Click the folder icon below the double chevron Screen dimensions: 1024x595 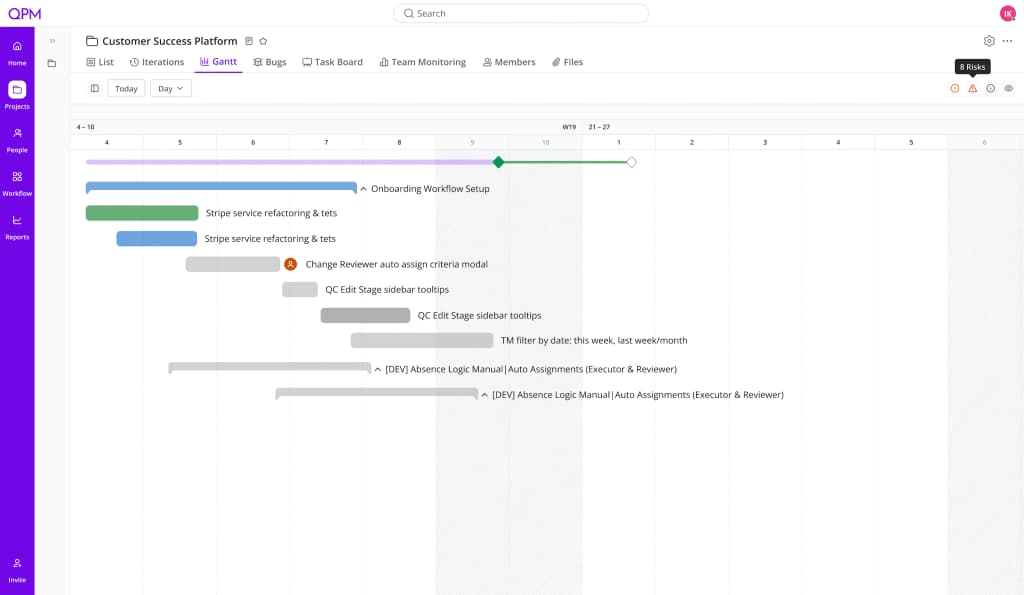point(52,63)
